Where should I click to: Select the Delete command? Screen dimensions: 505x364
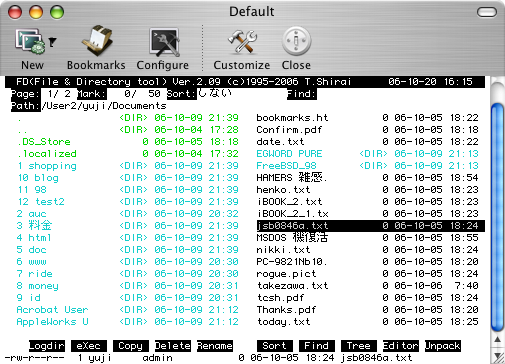point(173,346)
